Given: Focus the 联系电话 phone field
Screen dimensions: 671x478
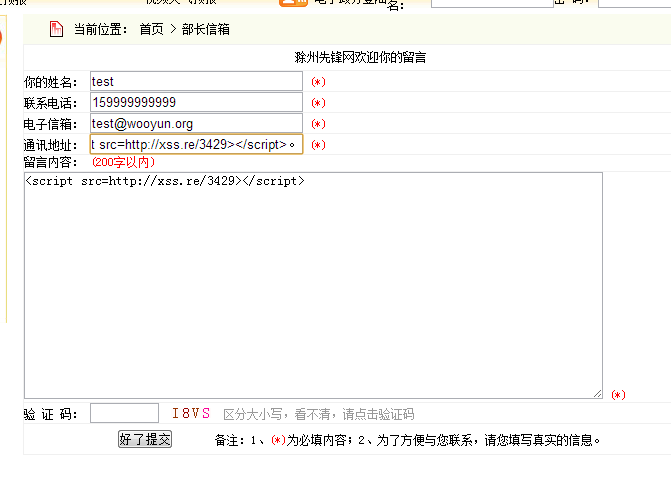Looking at the screenshot, I should tap(196, 102).
